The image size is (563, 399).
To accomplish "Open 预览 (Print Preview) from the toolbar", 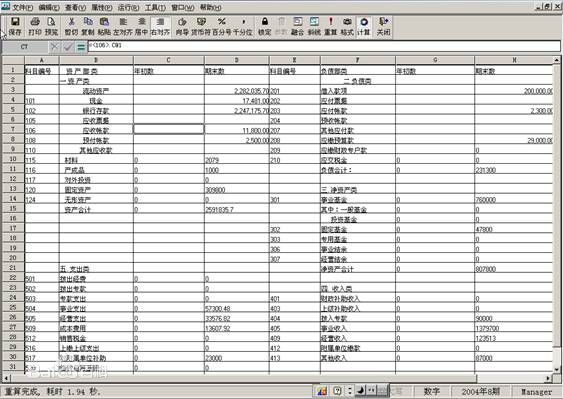I will 51,26.
